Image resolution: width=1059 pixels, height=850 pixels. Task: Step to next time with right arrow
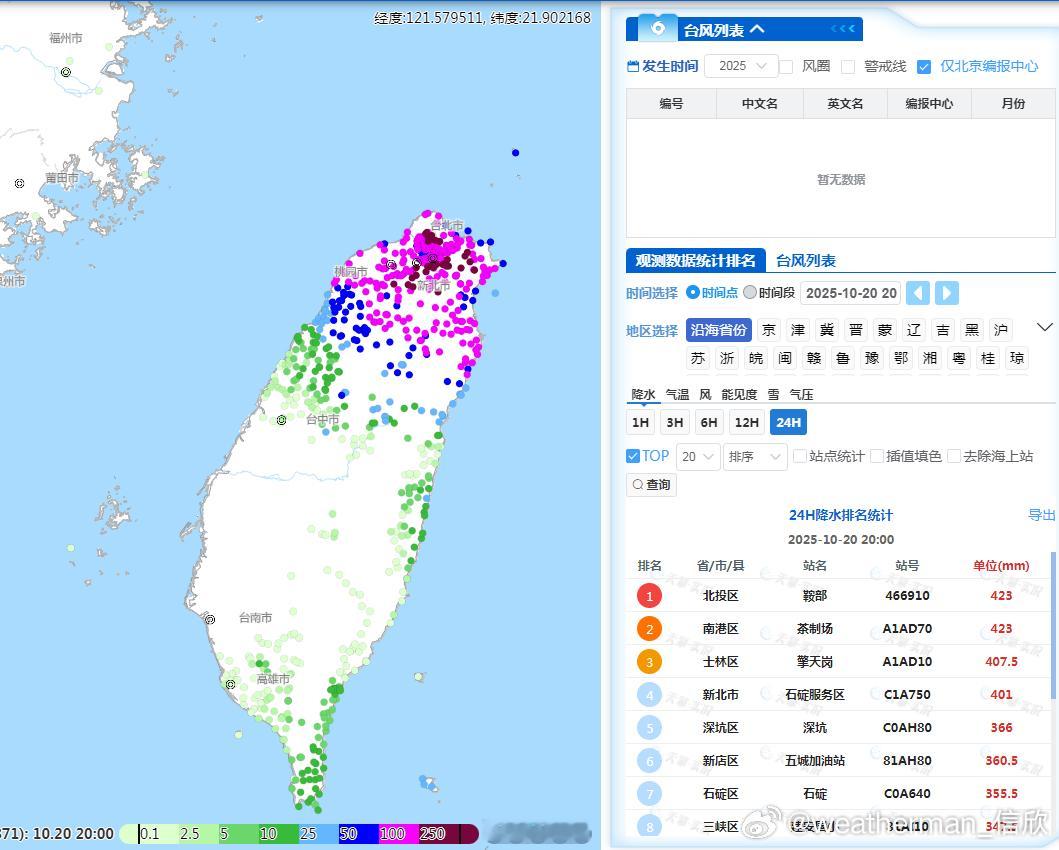tap(947, 293)
